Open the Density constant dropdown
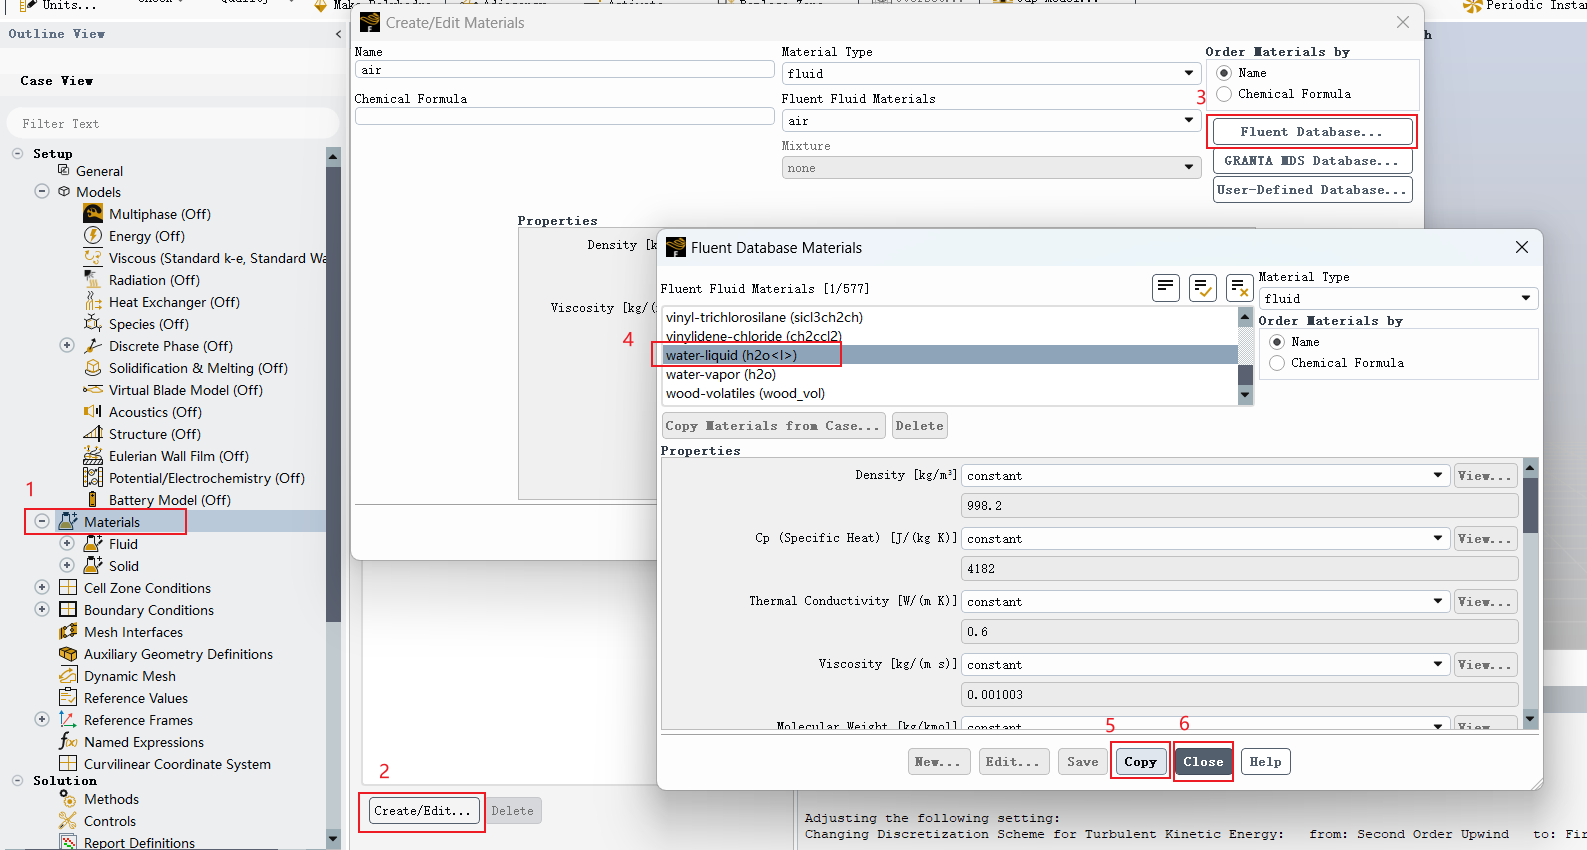 [1205, 475]
